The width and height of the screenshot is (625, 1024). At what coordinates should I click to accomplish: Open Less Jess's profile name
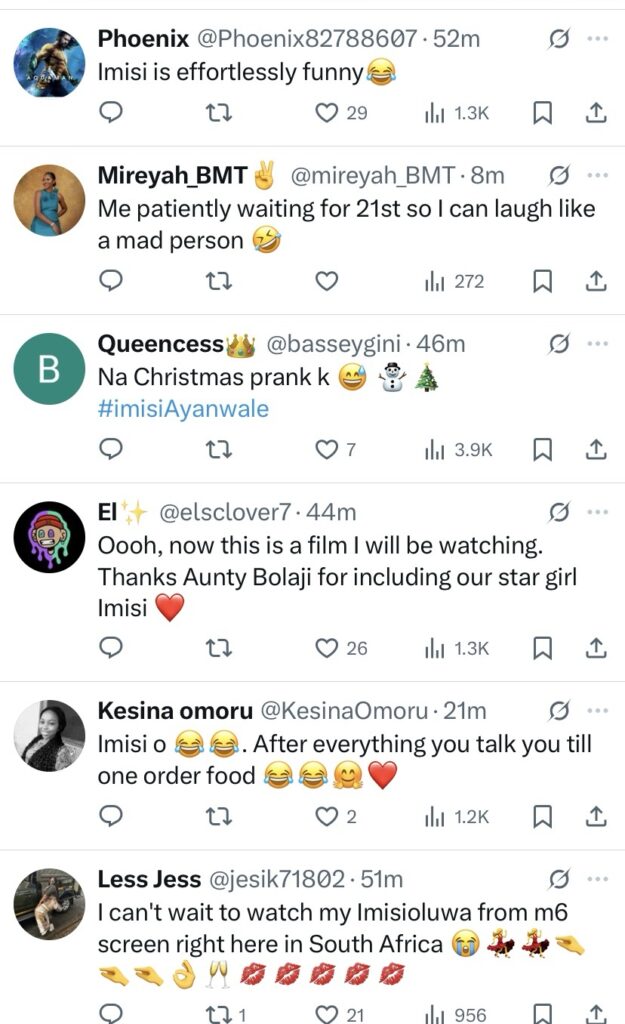pyautogui.click(x=151, y=879)
